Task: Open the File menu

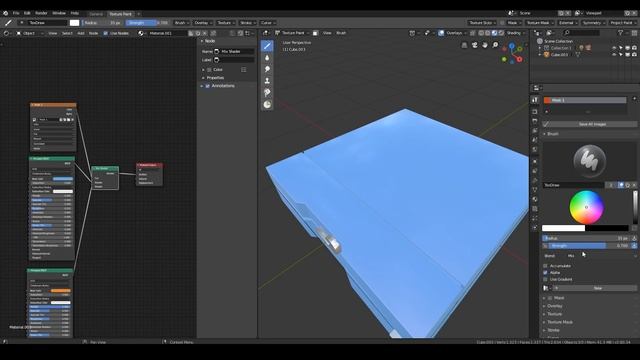Action: (16, 13)
